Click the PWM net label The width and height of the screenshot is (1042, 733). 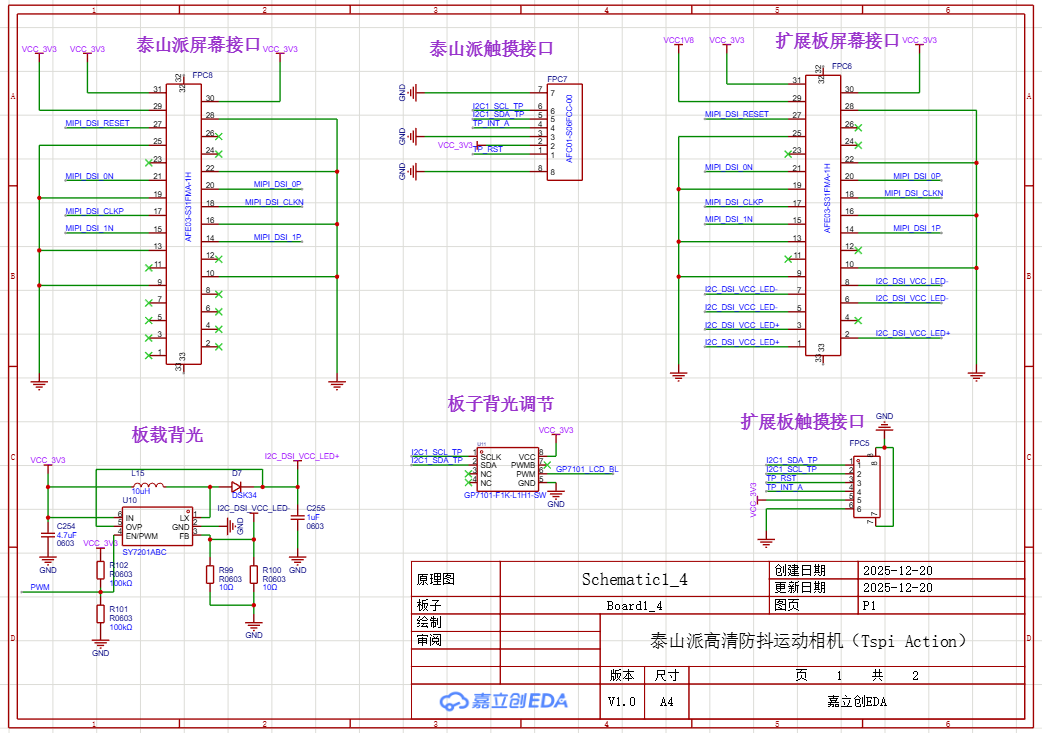40,587
